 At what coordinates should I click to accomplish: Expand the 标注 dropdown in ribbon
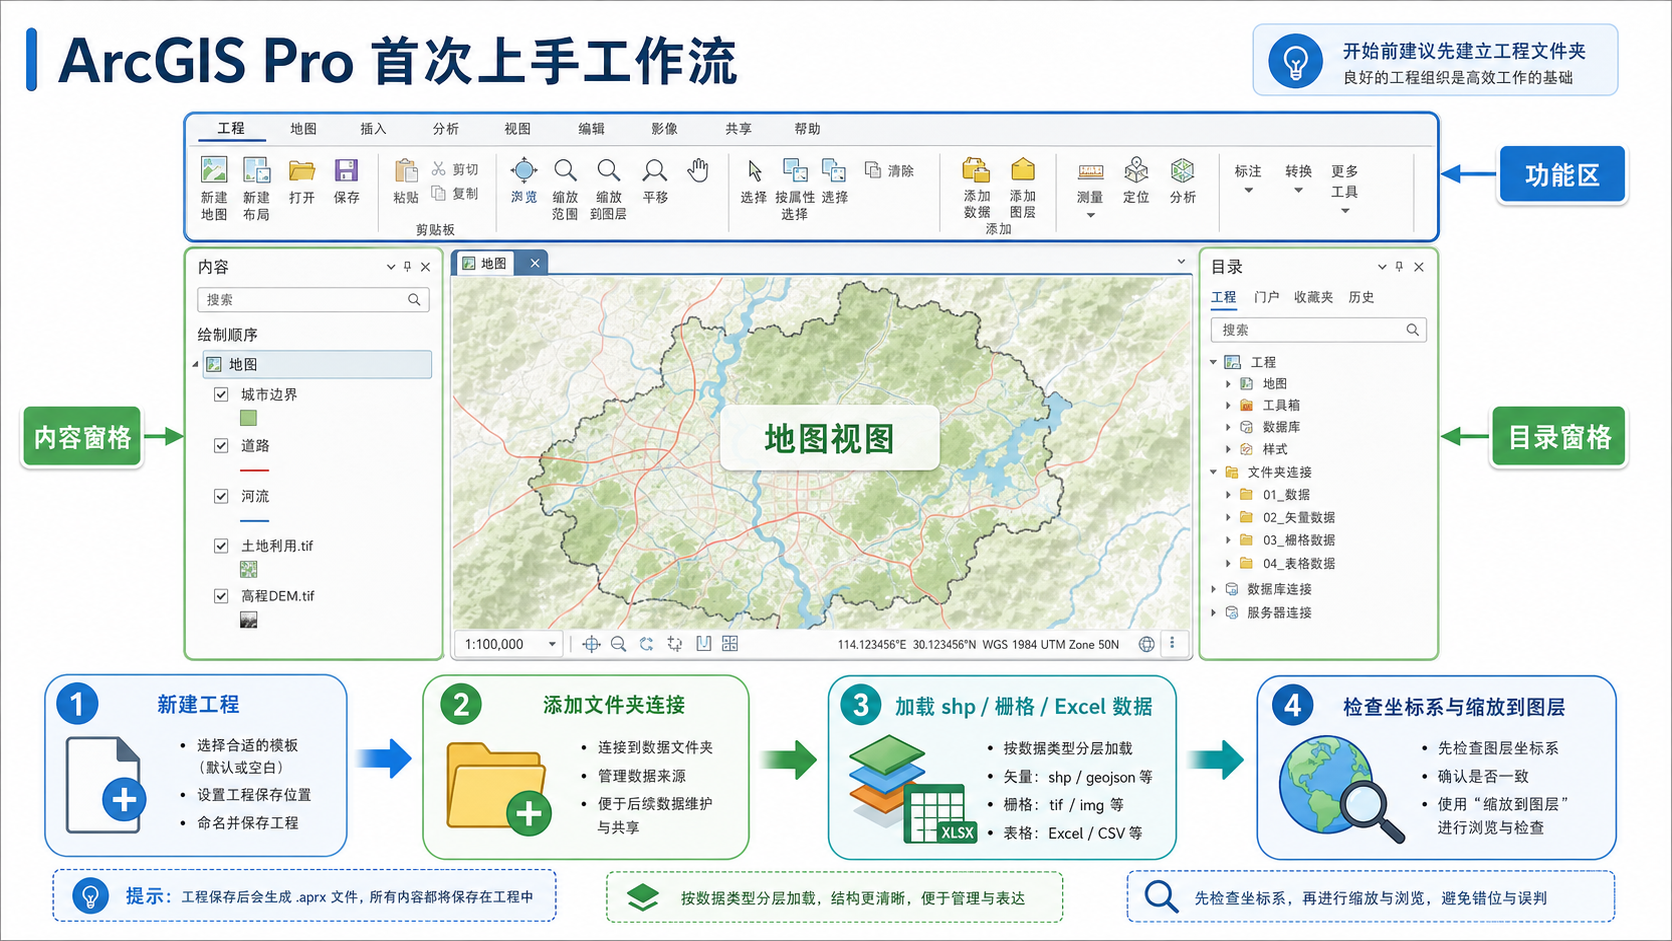tap(1248, 190)
